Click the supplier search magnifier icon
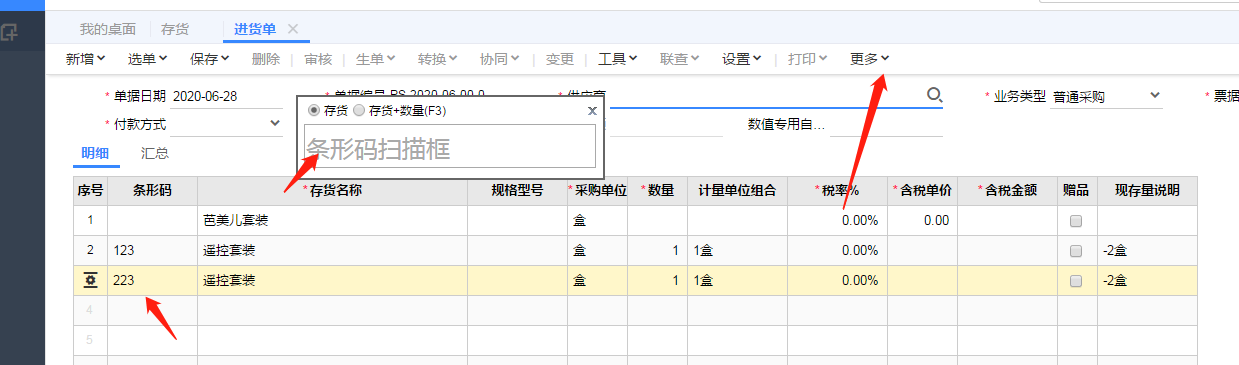 (935, 95)
